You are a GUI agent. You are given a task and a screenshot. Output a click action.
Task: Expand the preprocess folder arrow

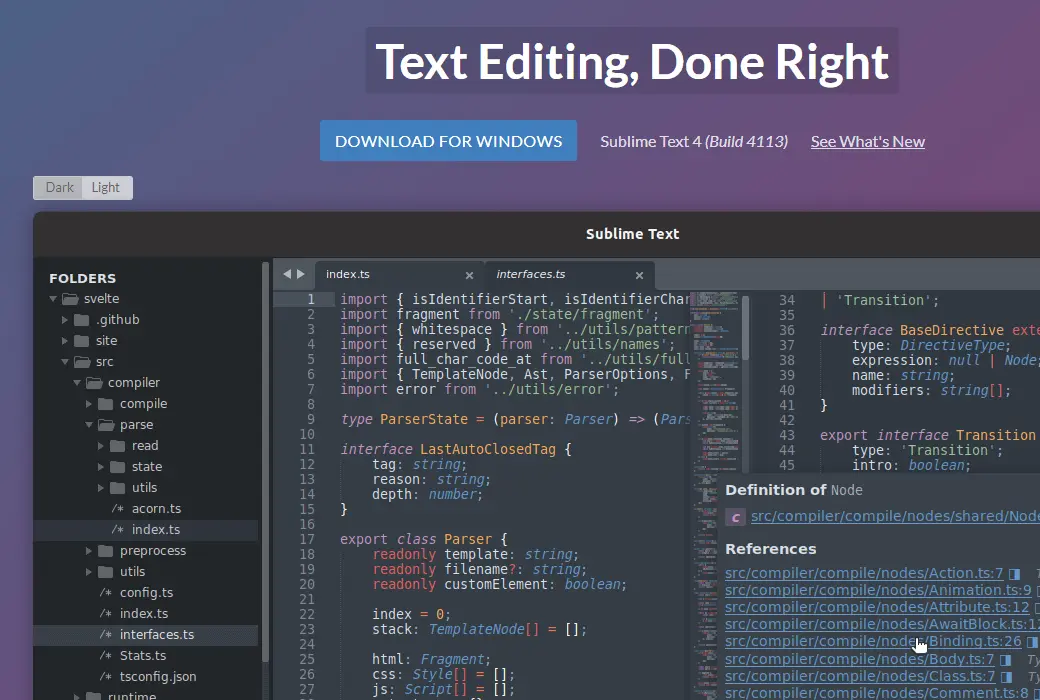point(88,551)
